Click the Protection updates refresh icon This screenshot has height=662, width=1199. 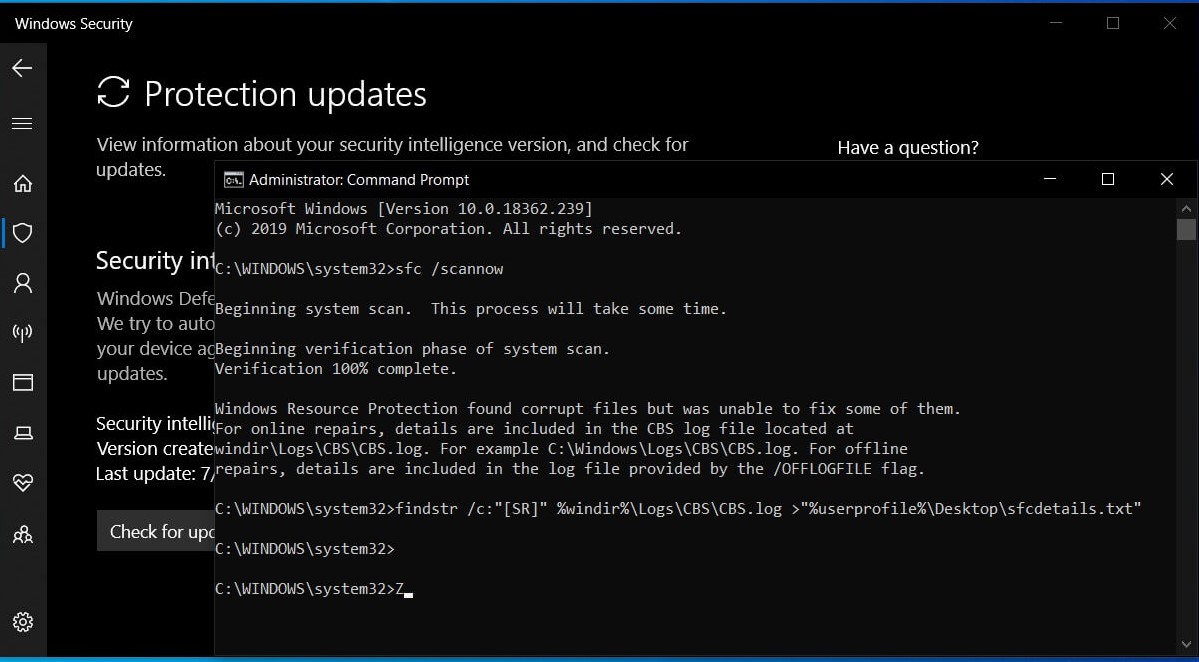point(113,92)
